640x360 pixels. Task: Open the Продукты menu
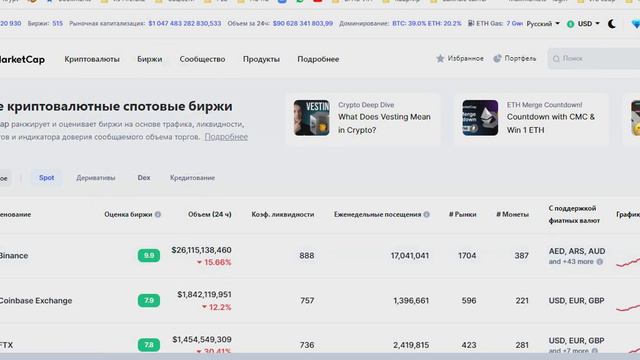[261, 59]
